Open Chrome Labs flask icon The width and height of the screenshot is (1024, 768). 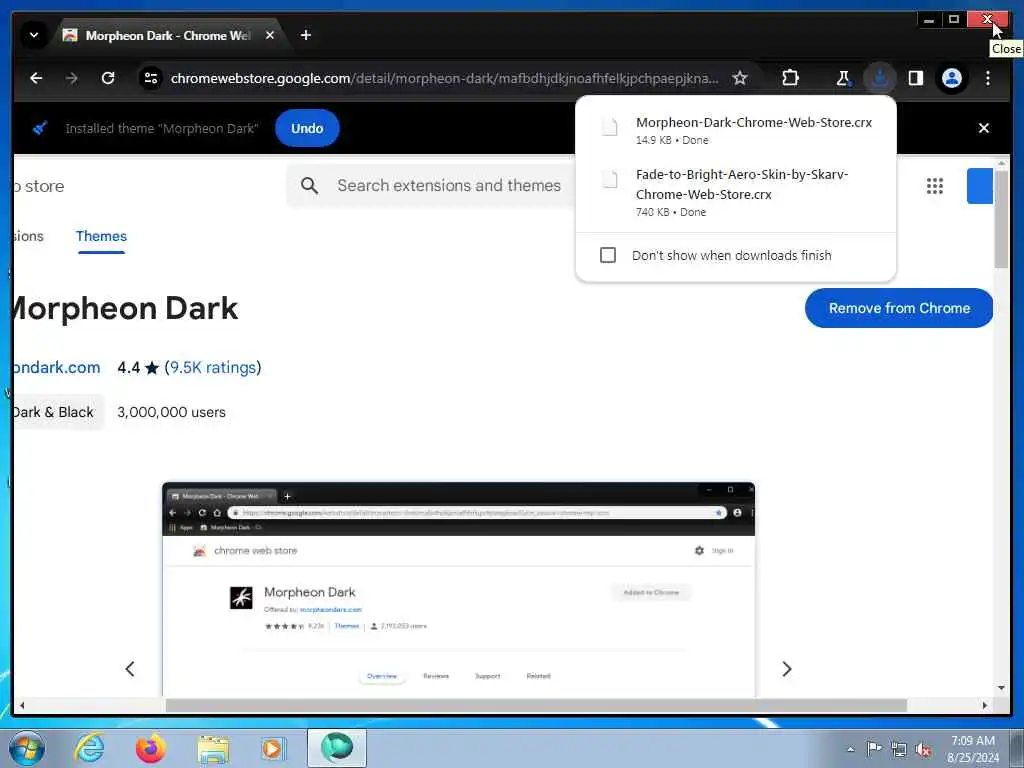click(843, 78)
